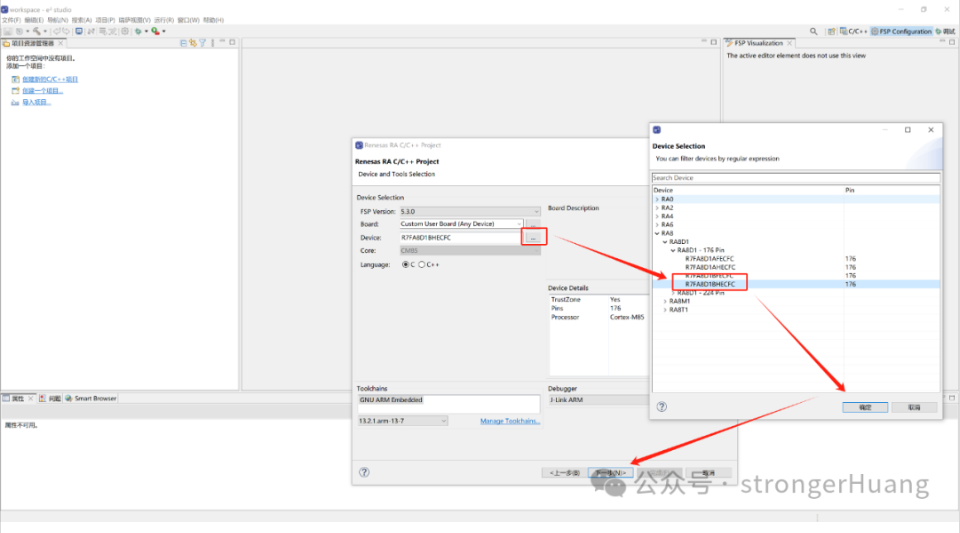Expand the RA8M1 tree node
This screenshot has height=533, width=960.
[665, 302]
